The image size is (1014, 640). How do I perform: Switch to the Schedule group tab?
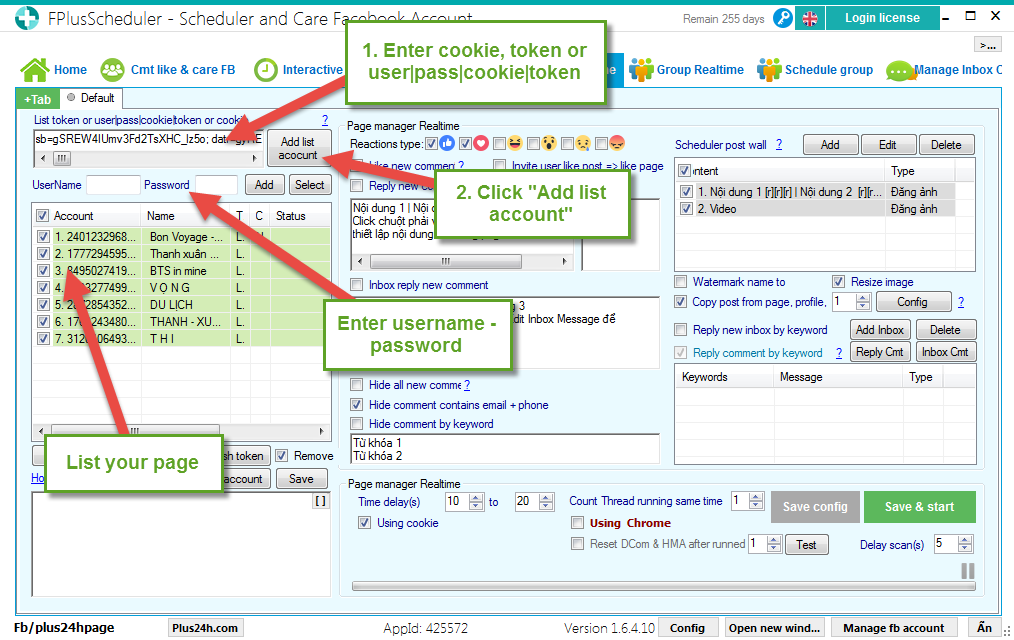point(815,70)
